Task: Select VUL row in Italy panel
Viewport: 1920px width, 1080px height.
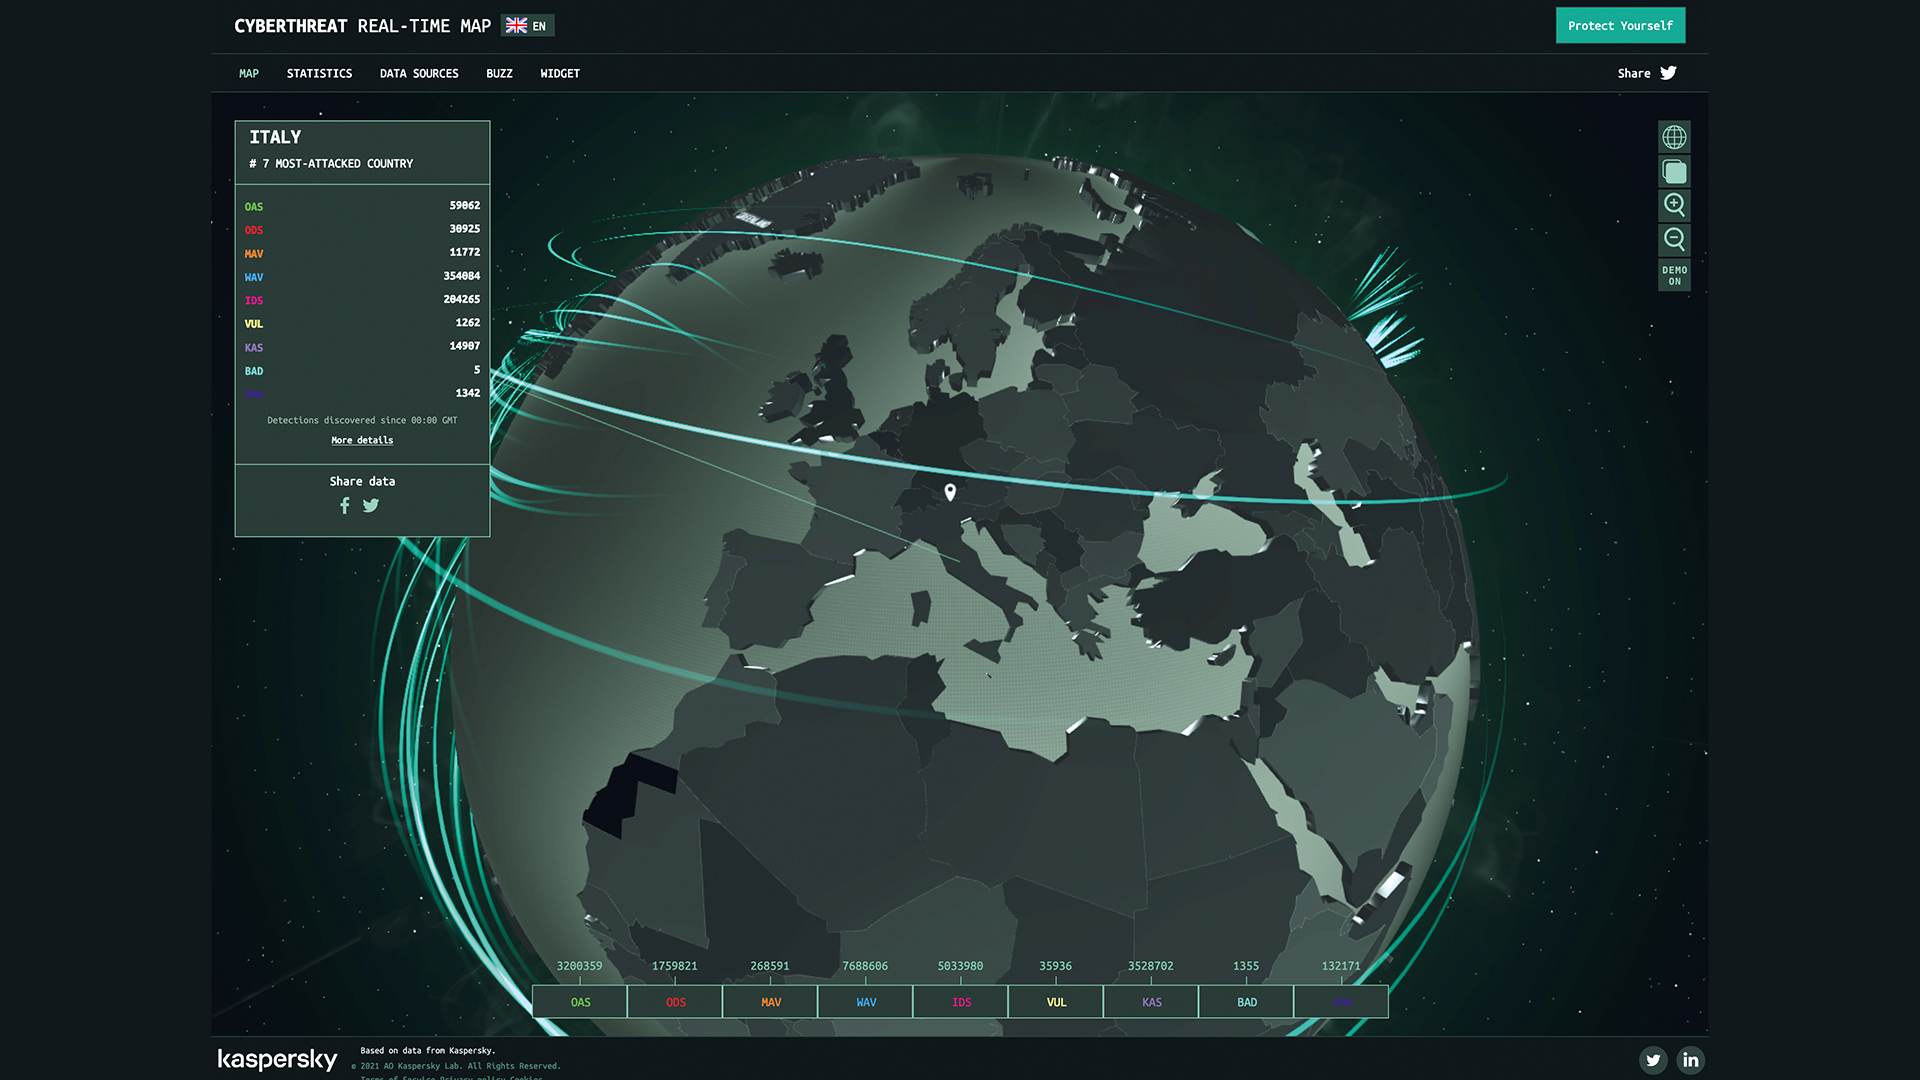Action: 362,323
